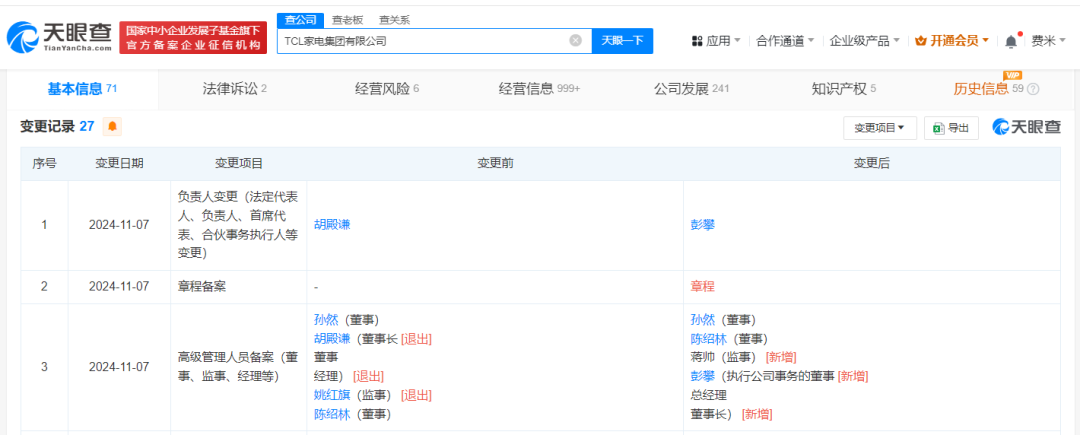Open the red 章程 link in row 2
The height and width of the screenshot is (435, 1080).
[x=703, y=286]
